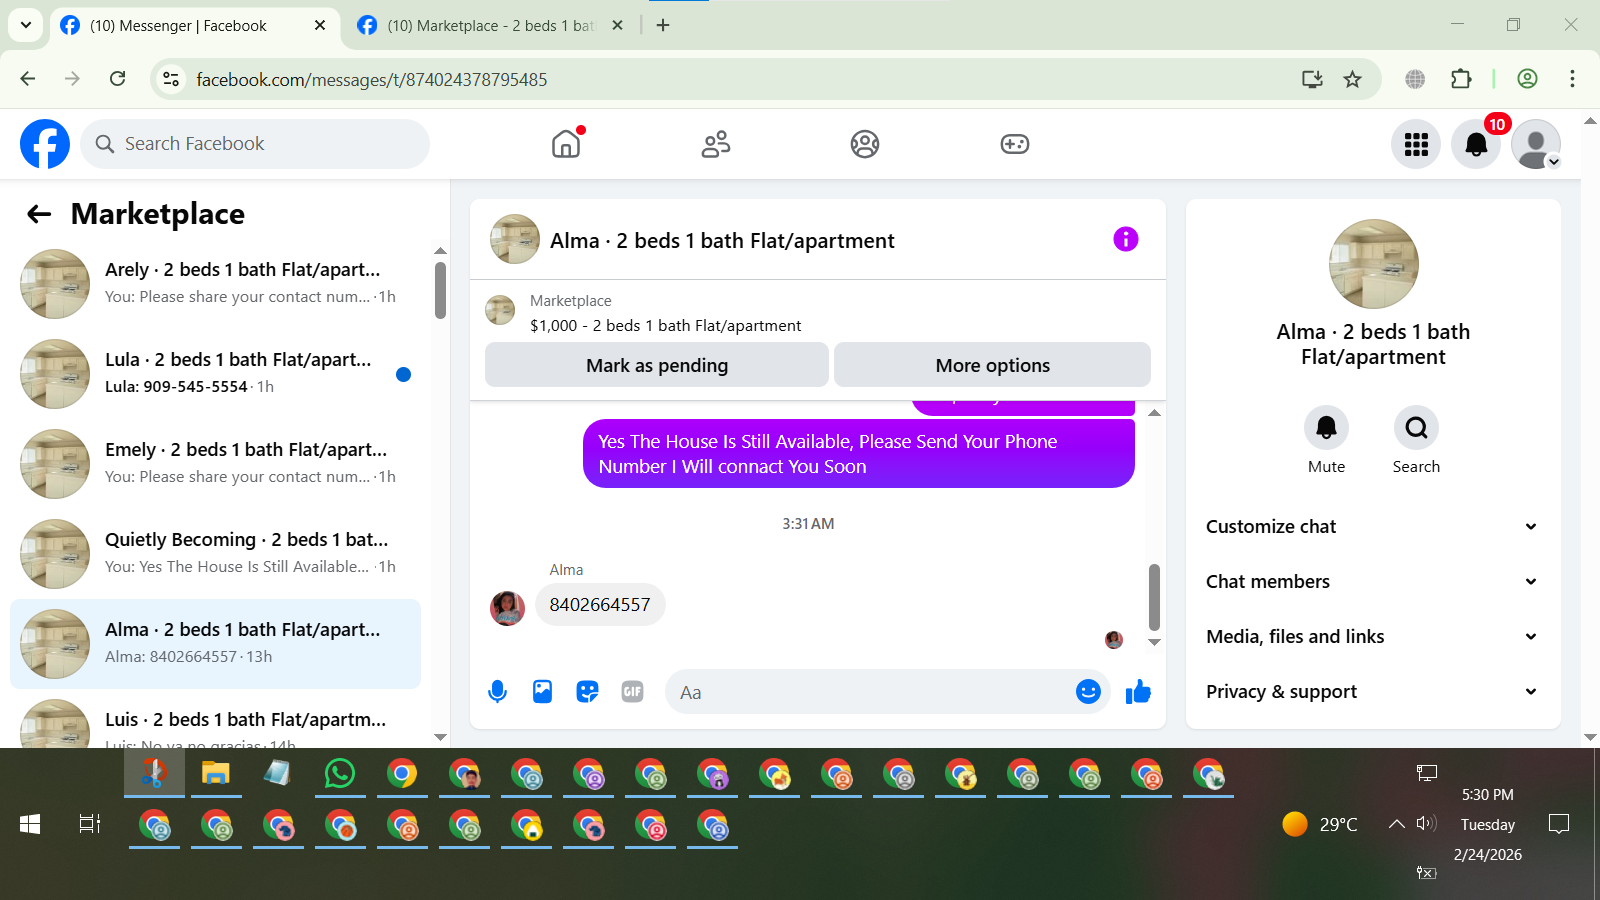1600x900 pixels.
Task: View site information icon in address bar
Action: tap(171, 79)
